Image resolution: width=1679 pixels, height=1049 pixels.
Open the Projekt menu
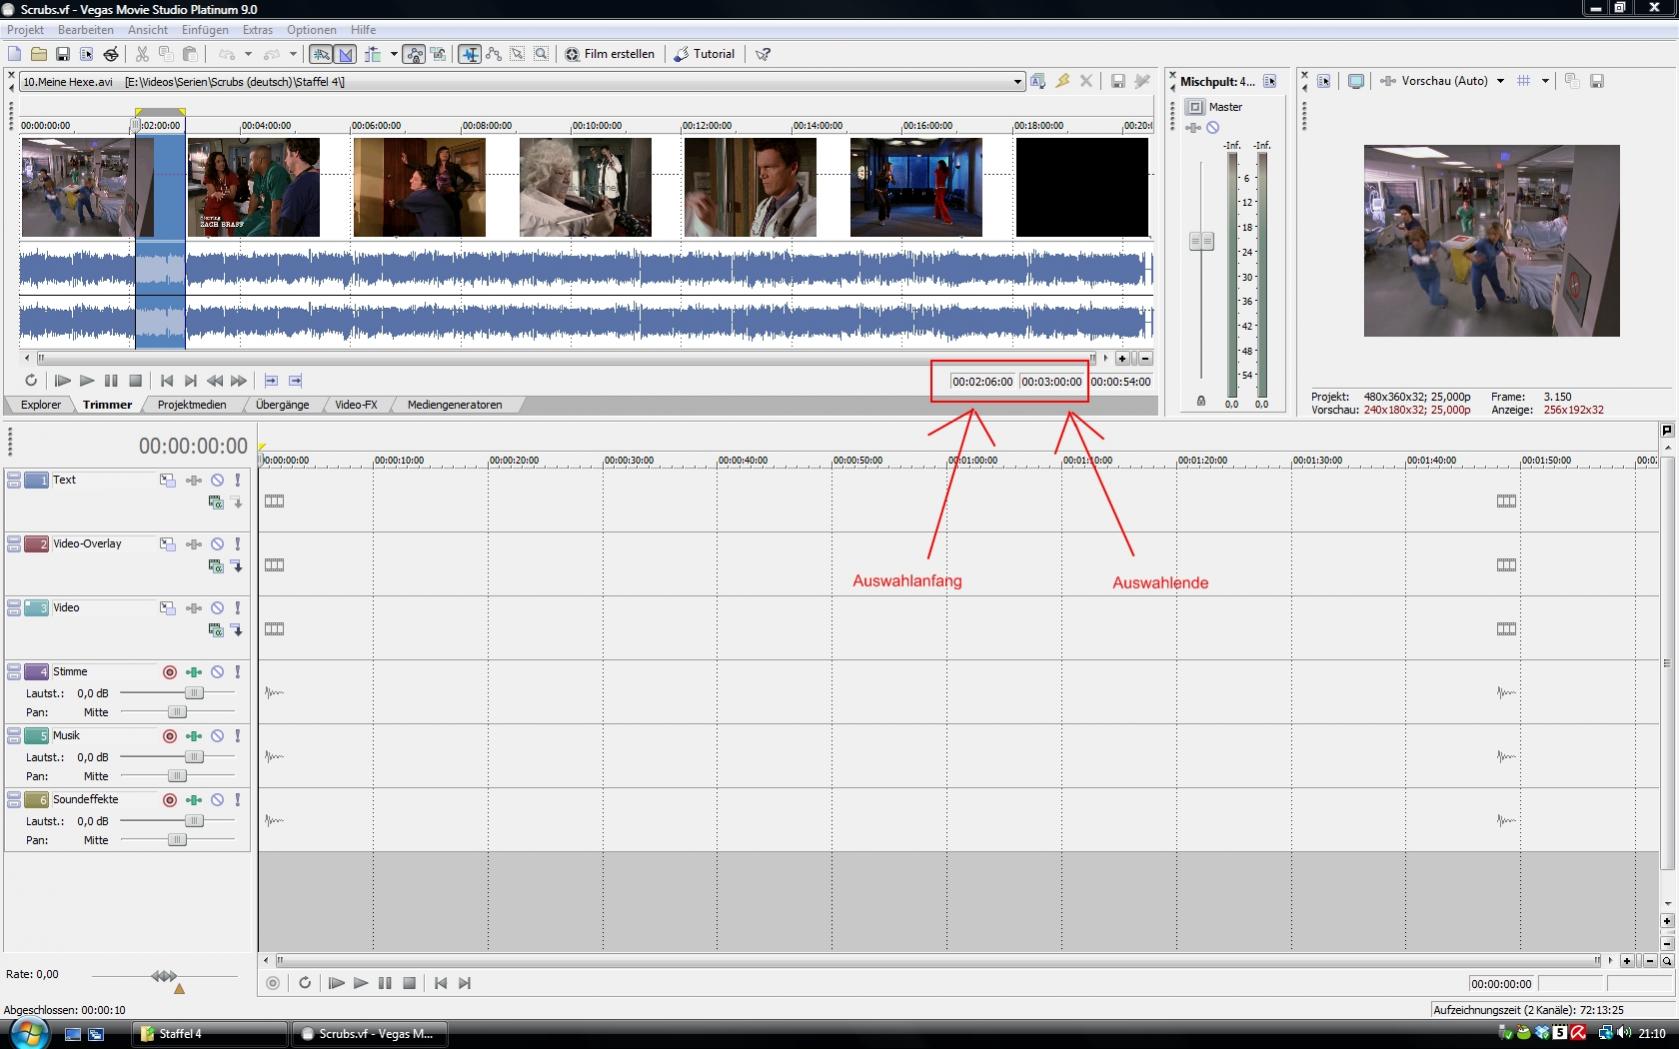coord(25,30)
